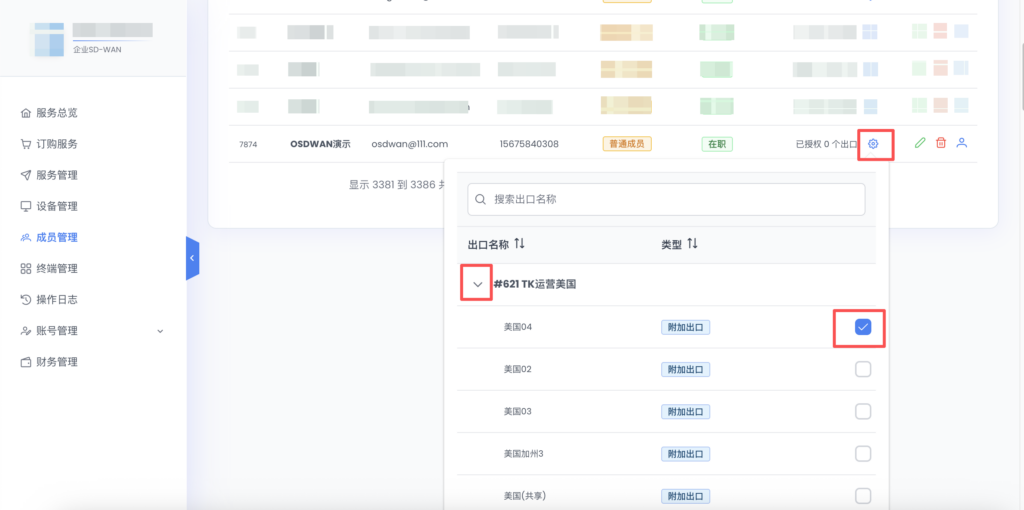Image resolution: width=1024 pixels, height=510 pixels.
Task: Click the gear icon for OSDWAN演示 row
Action: point(873,144)
